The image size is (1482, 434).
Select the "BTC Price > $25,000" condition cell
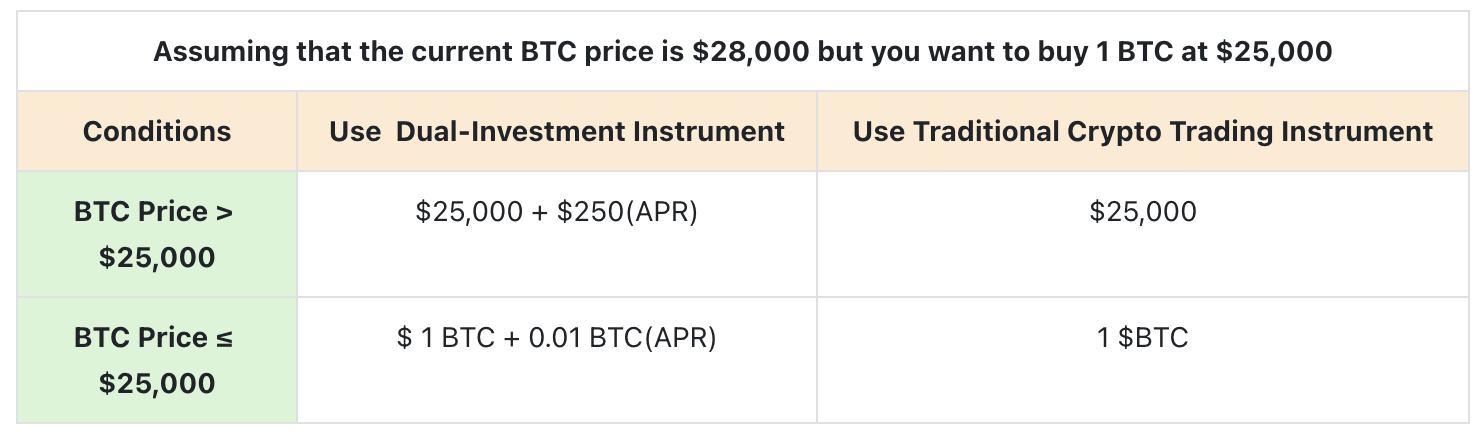click(157, 234)
